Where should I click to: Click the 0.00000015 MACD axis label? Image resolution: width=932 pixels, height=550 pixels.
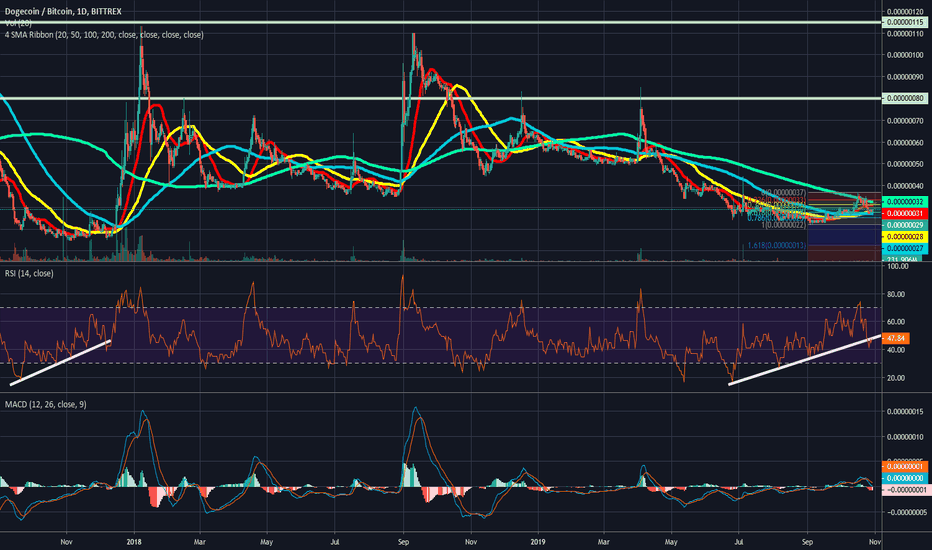(x=905, y=412)
